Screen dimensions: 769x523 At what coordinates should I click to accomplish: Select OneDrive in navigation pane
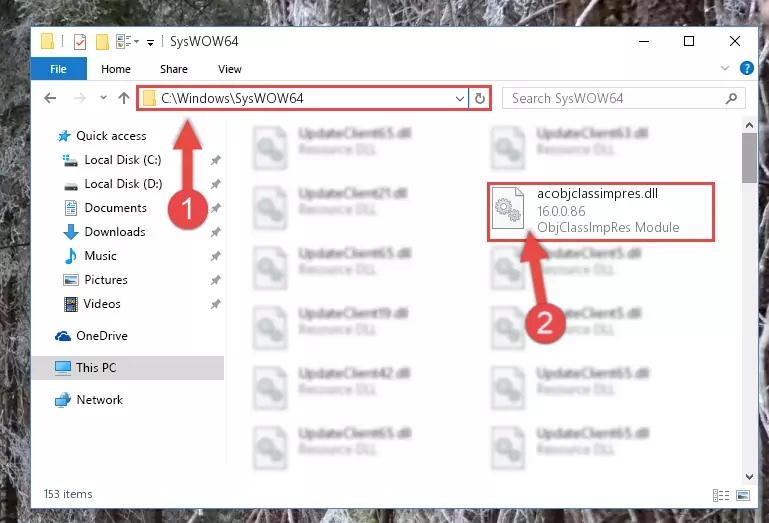pyautogui.click(x=102, y=336)
